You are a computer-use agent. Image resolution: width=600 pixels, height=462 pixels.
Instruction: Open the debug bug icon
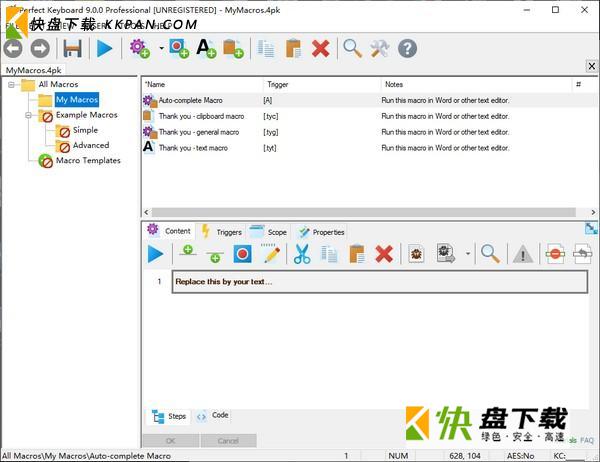click(416, 254)
